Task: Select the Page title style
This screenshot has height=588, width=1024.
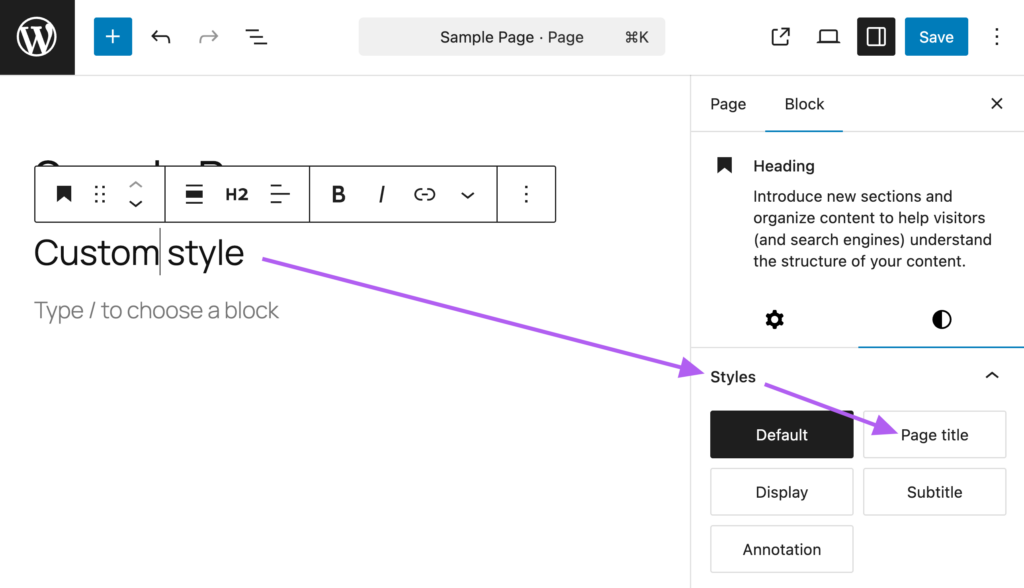Action: coord(934,435)
